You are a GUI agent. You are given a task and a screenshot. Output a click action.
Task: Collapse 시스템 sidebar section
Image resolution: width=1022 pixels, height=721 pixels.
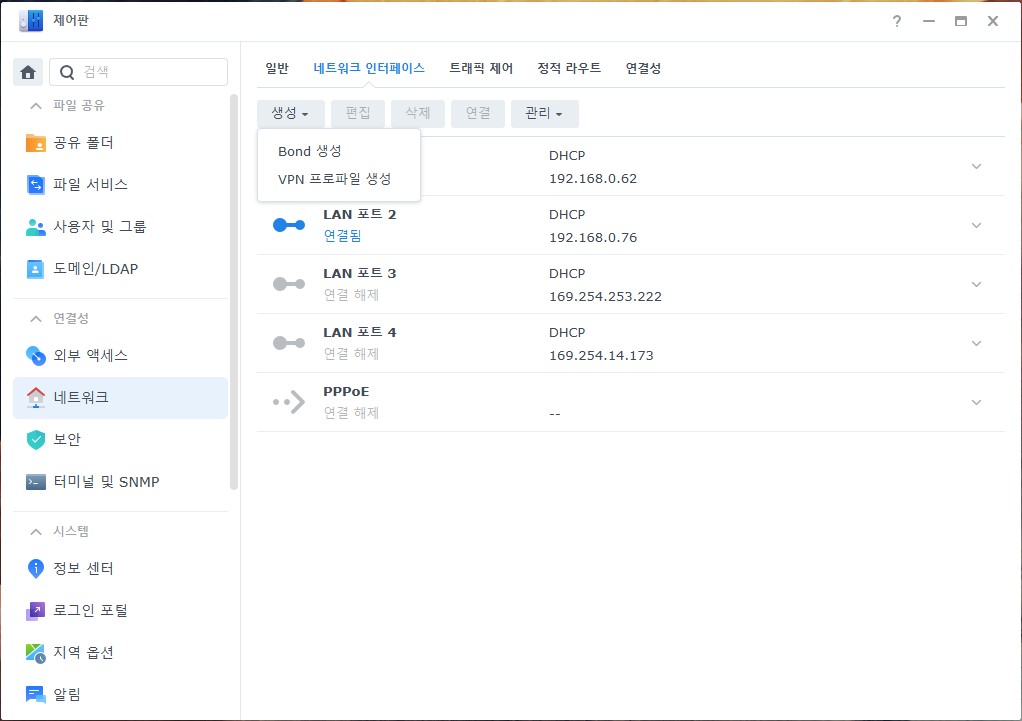(x=36, y=532)
